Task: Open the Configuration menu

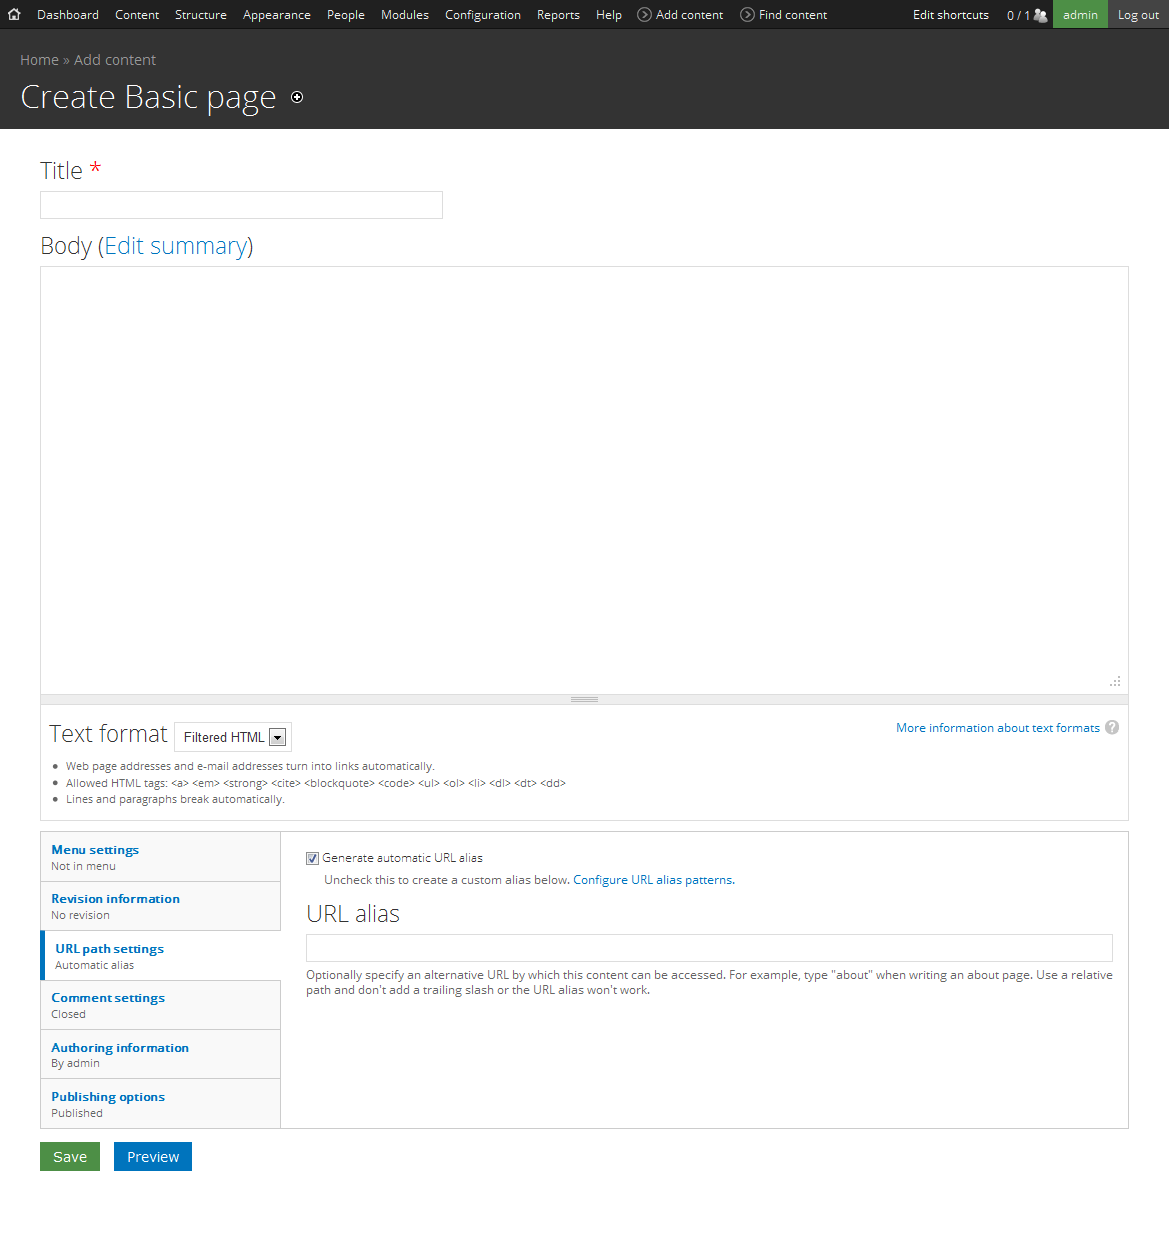Action: click(x=483, y=14)
